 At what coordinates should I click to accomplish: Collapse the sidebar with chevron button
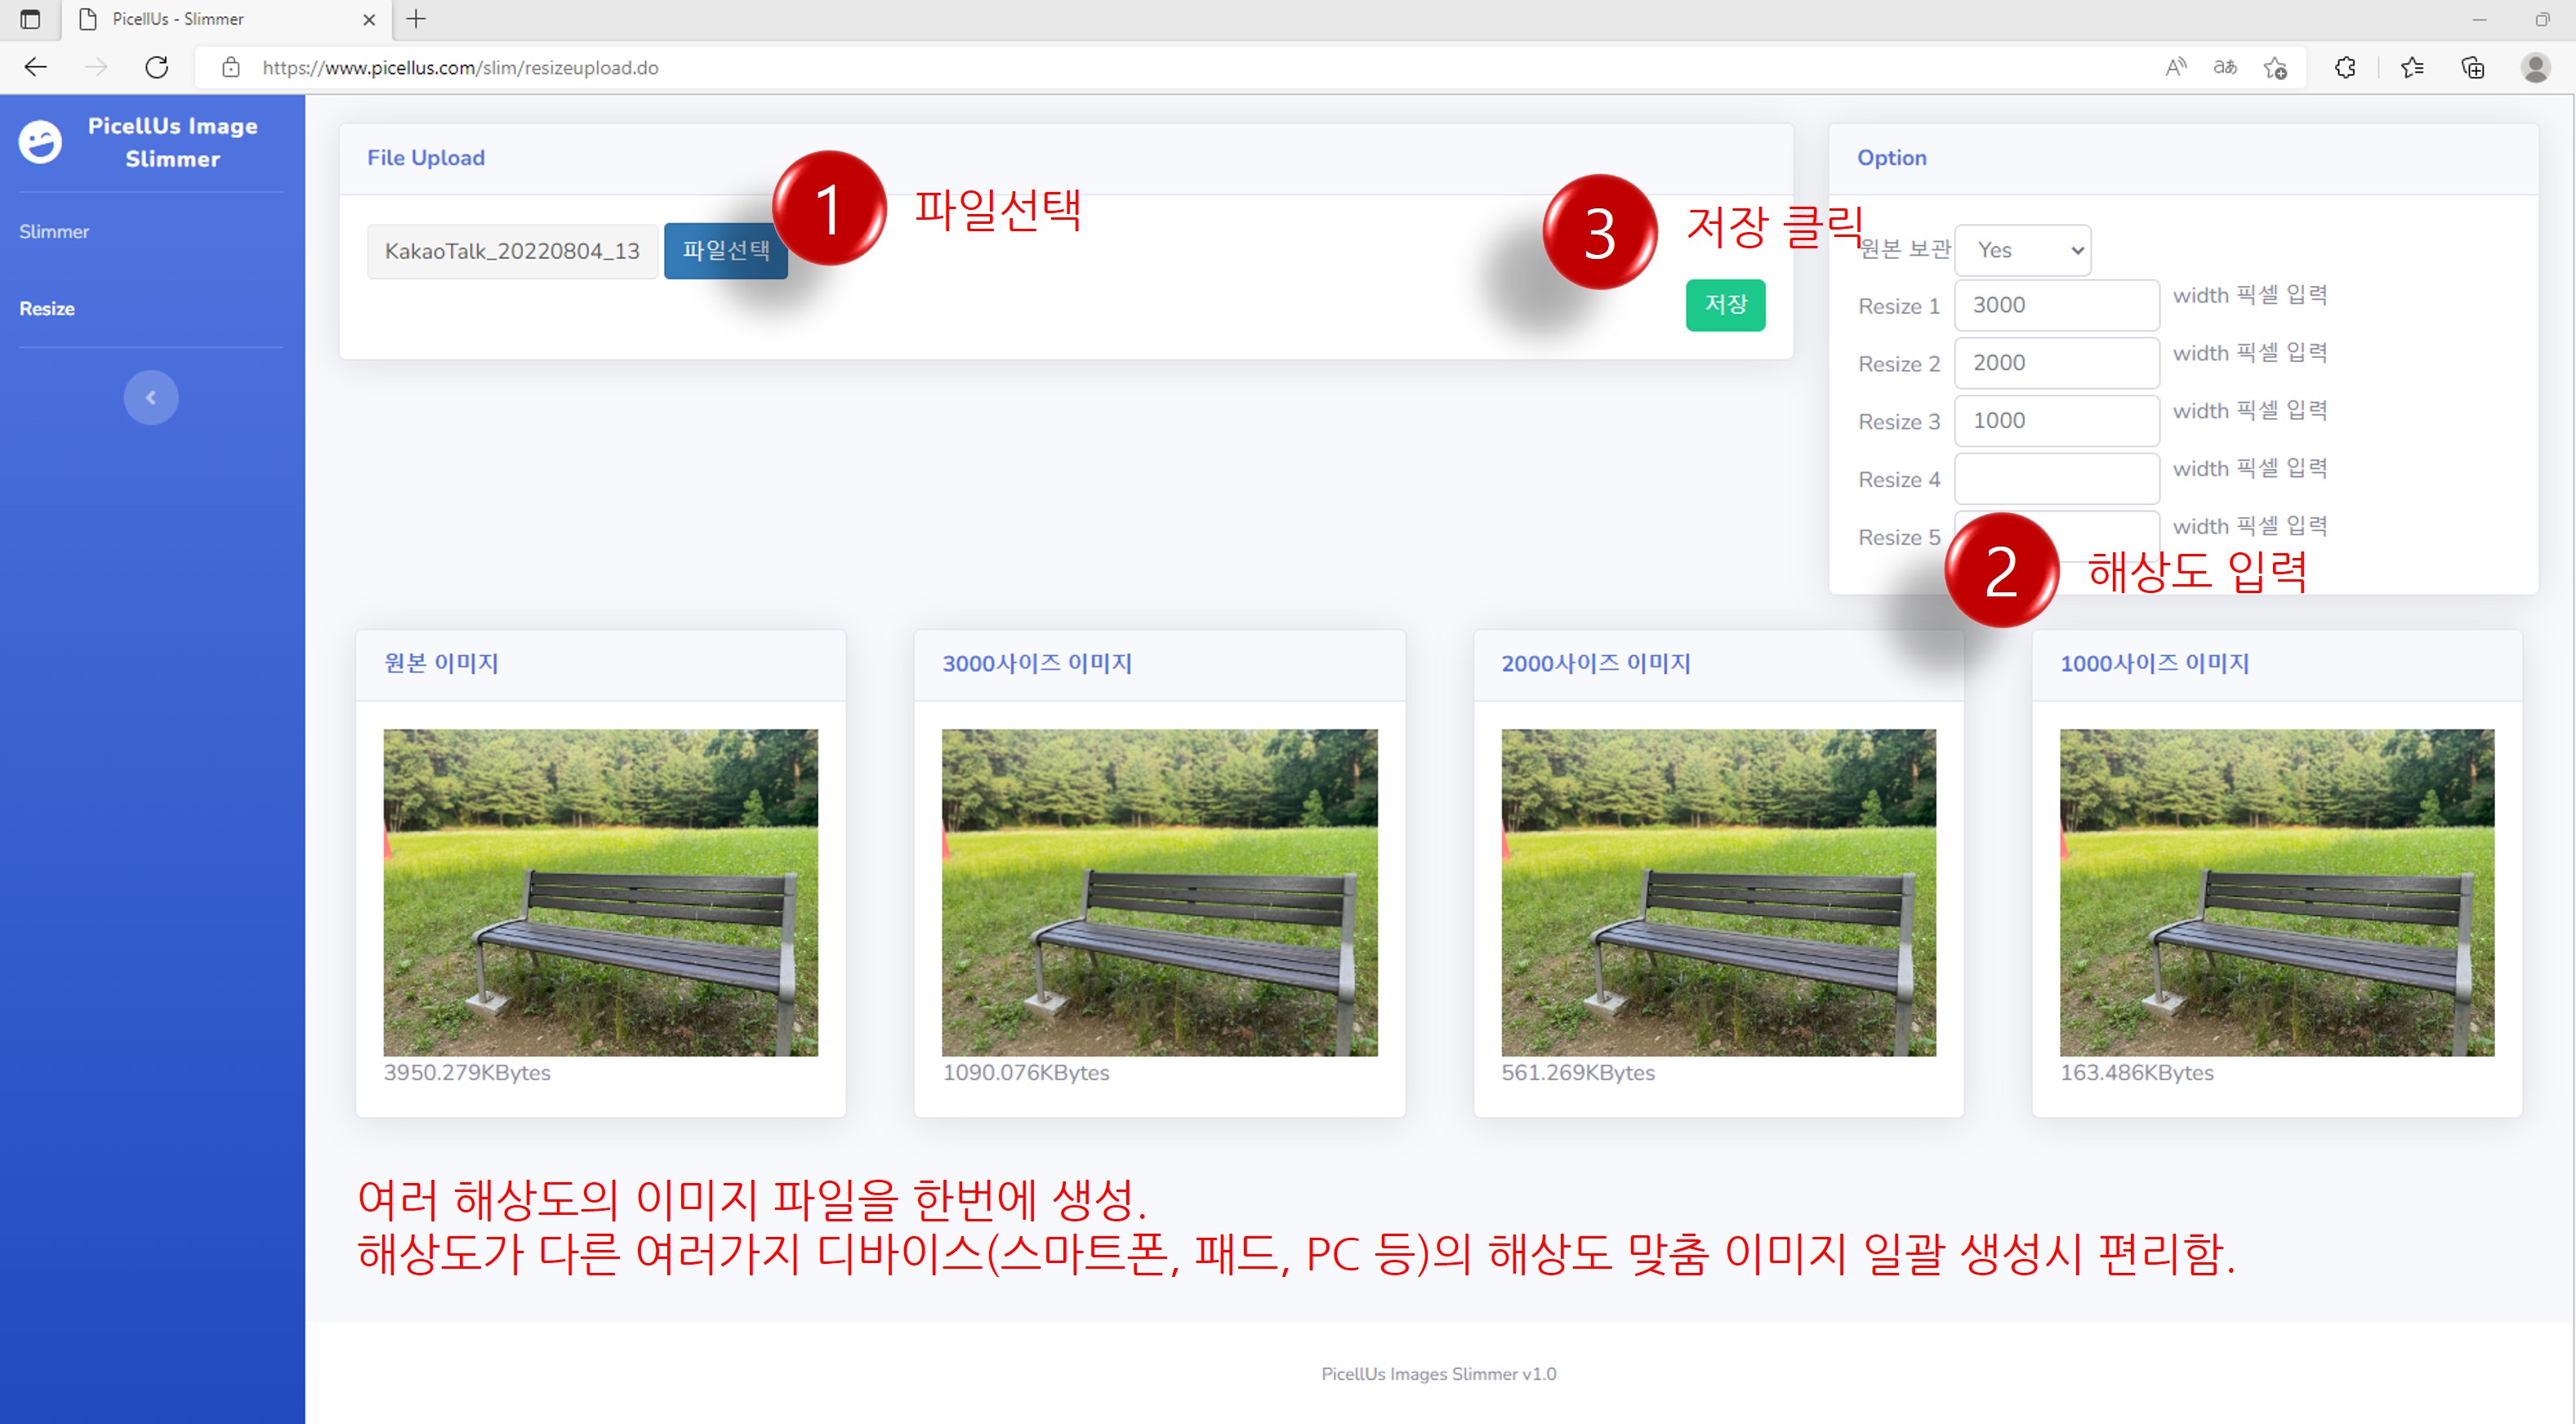point(151,398)
